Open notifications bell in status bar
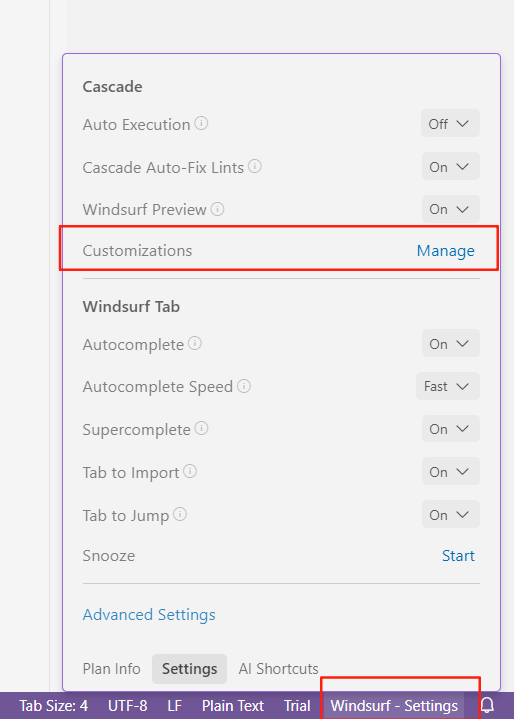 pos(487,705)
